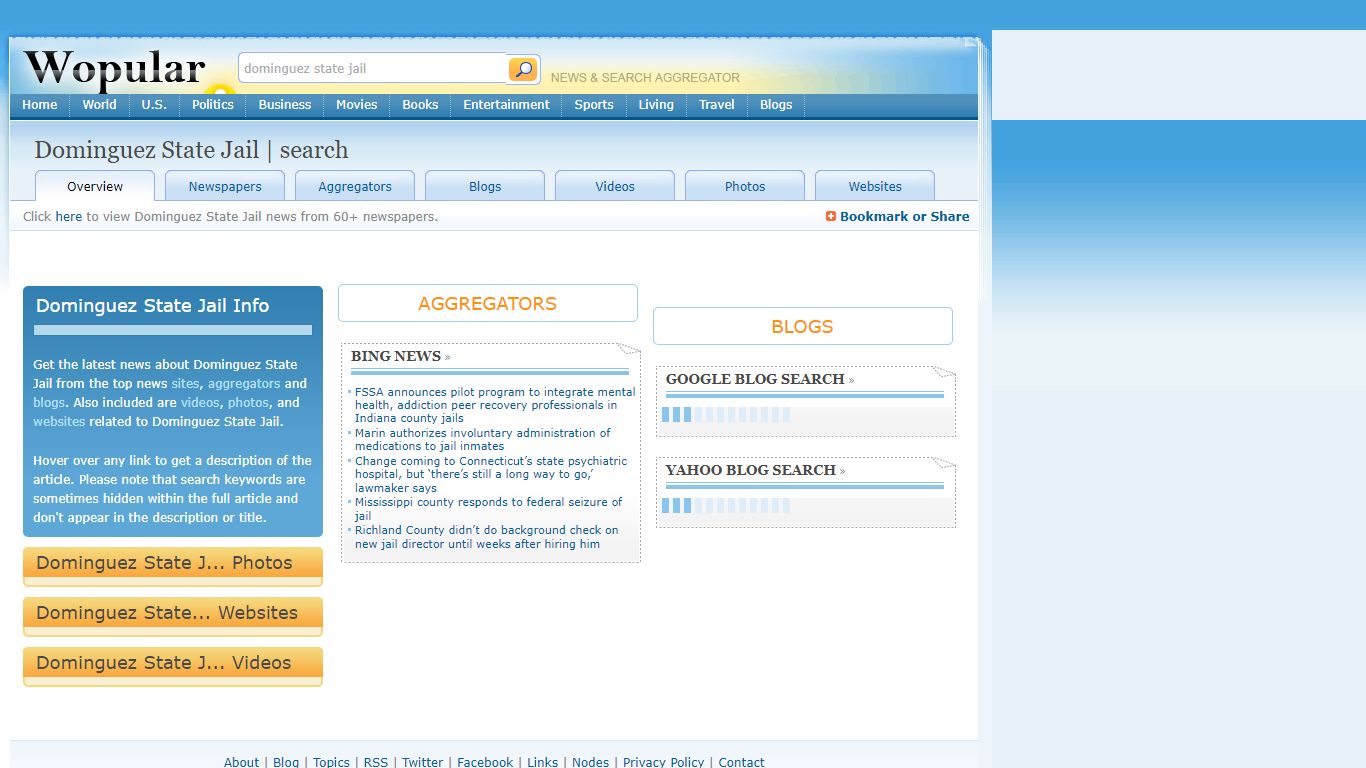1366x768 pixels.
Task: Select the Overview tab
Action: pos(95,186)
